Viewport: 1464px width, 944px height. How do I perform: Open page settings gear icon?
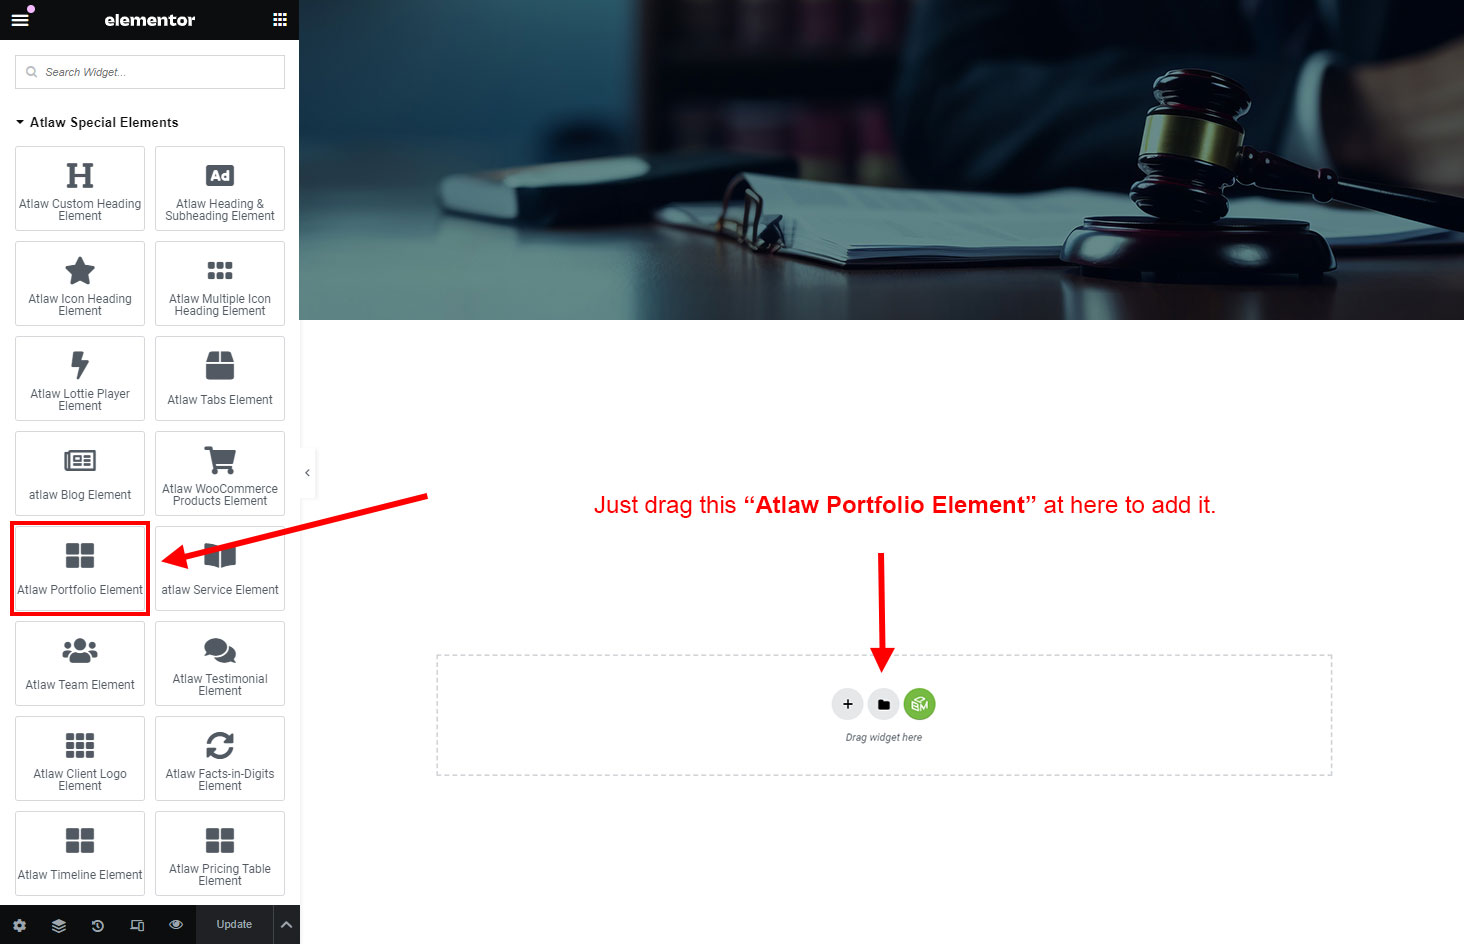[20, 925]
